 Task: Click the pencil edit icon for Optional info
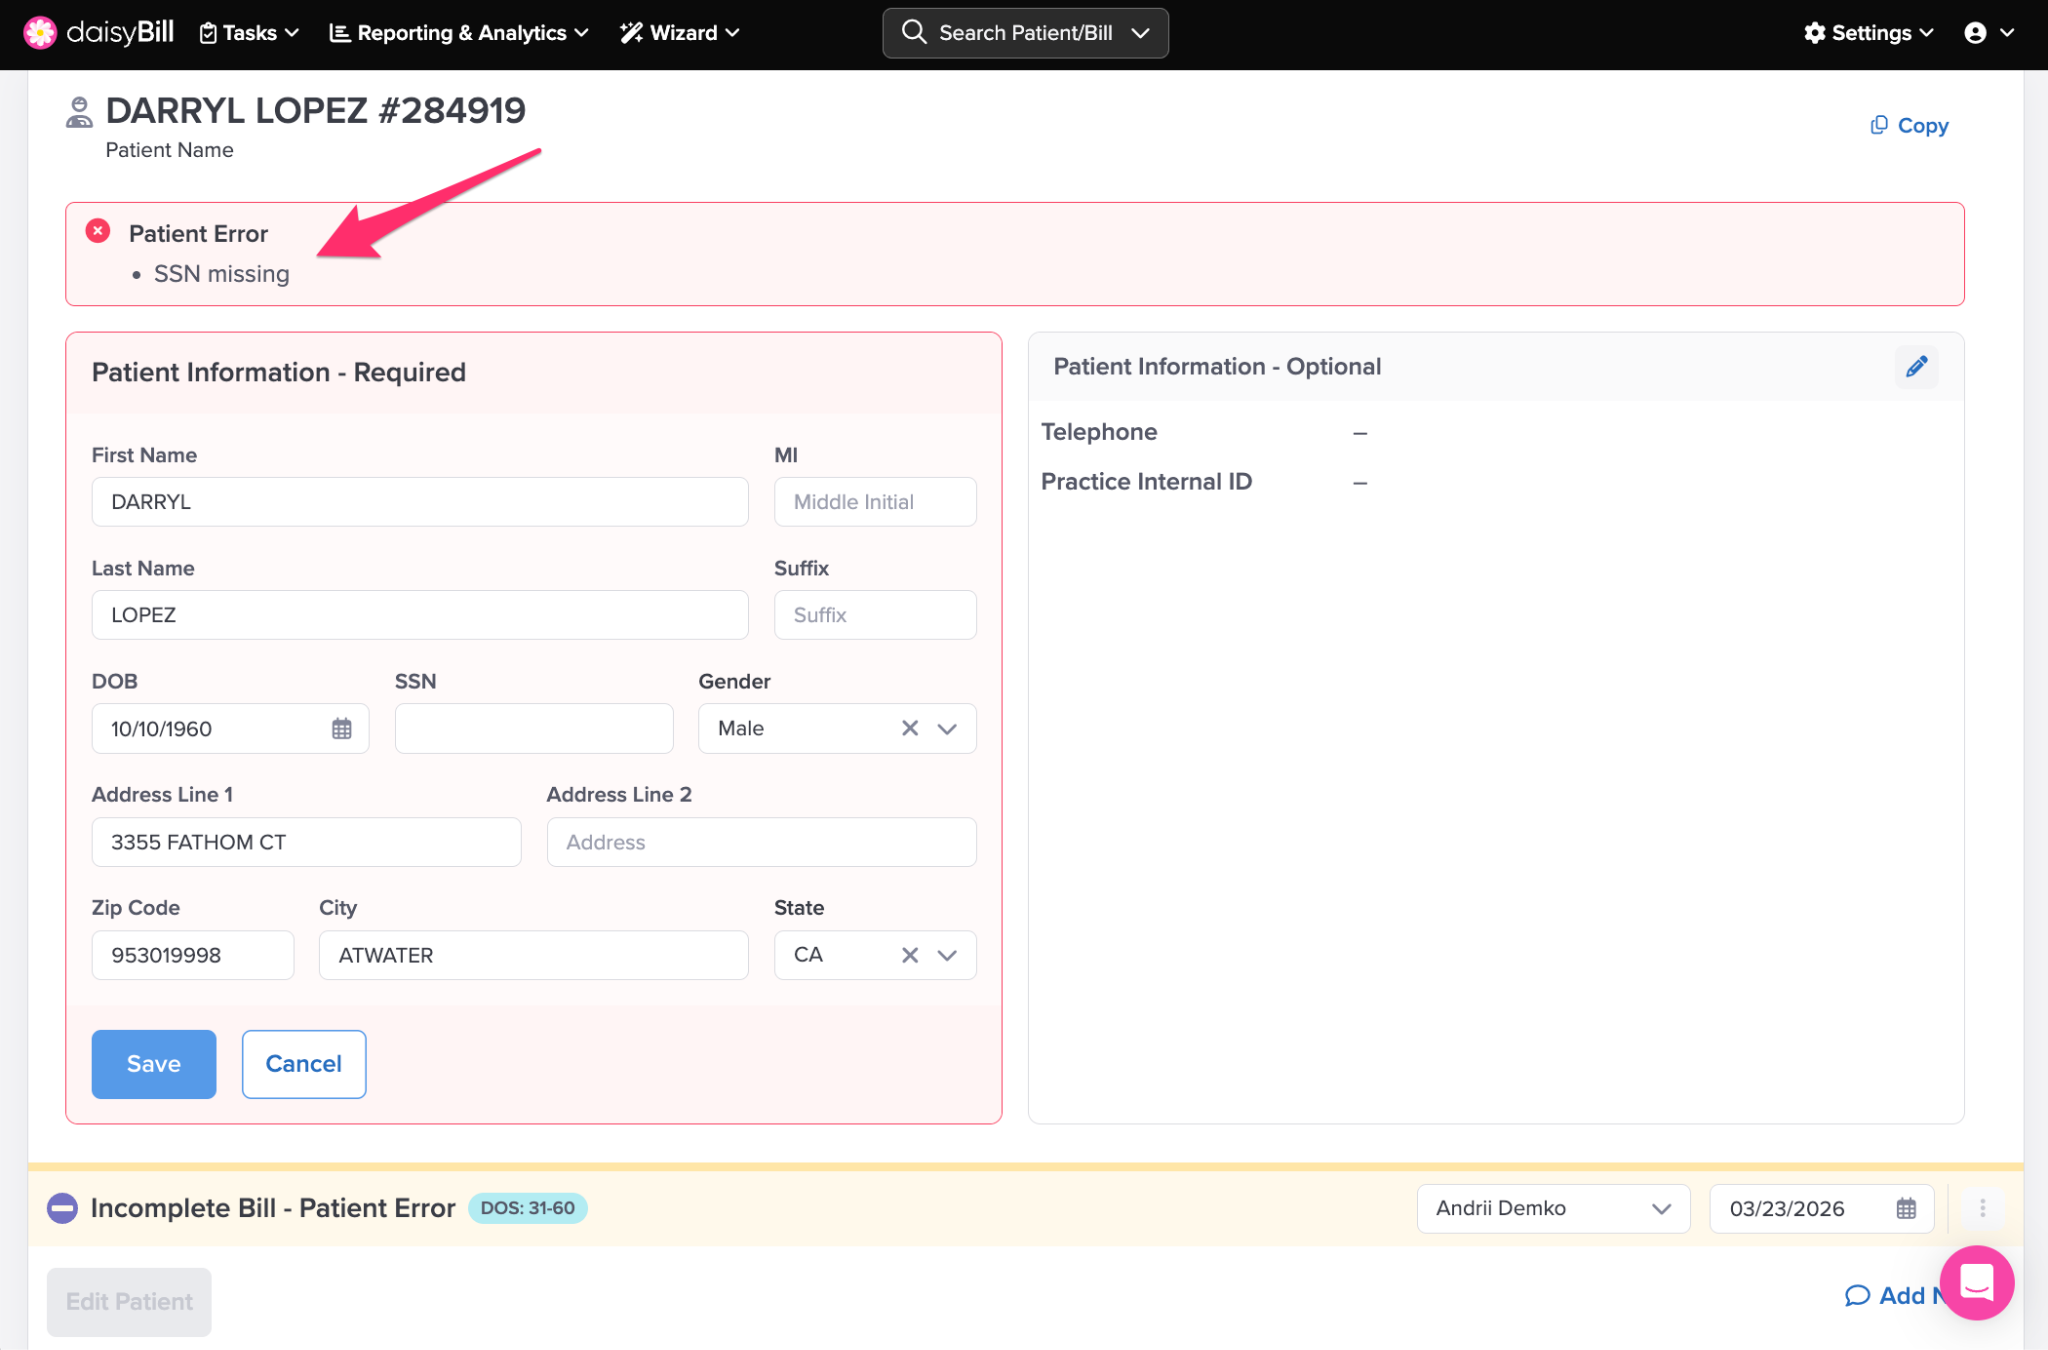click(x=1915, y=367)
